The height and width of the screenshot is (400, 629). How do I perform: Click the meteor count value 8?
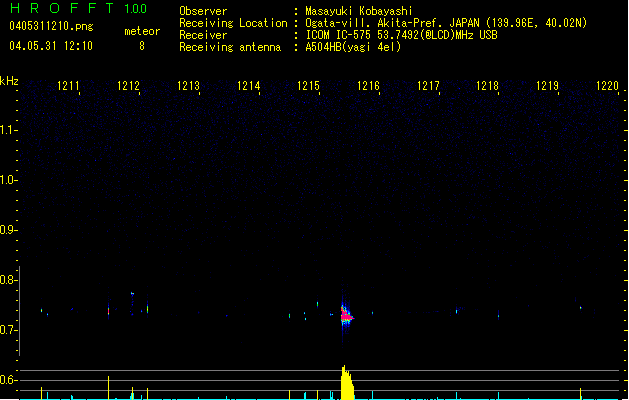pyautogui.click(x=142, y=46)
